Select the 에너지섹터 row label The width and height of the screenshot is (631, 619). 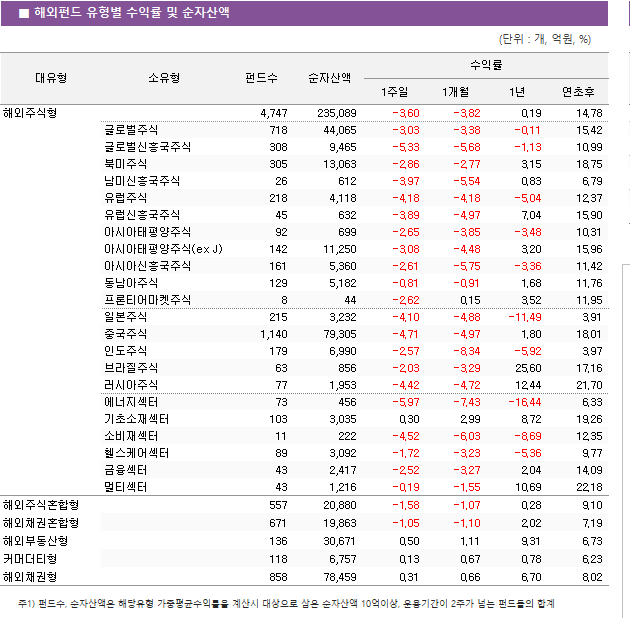(131, 402)
